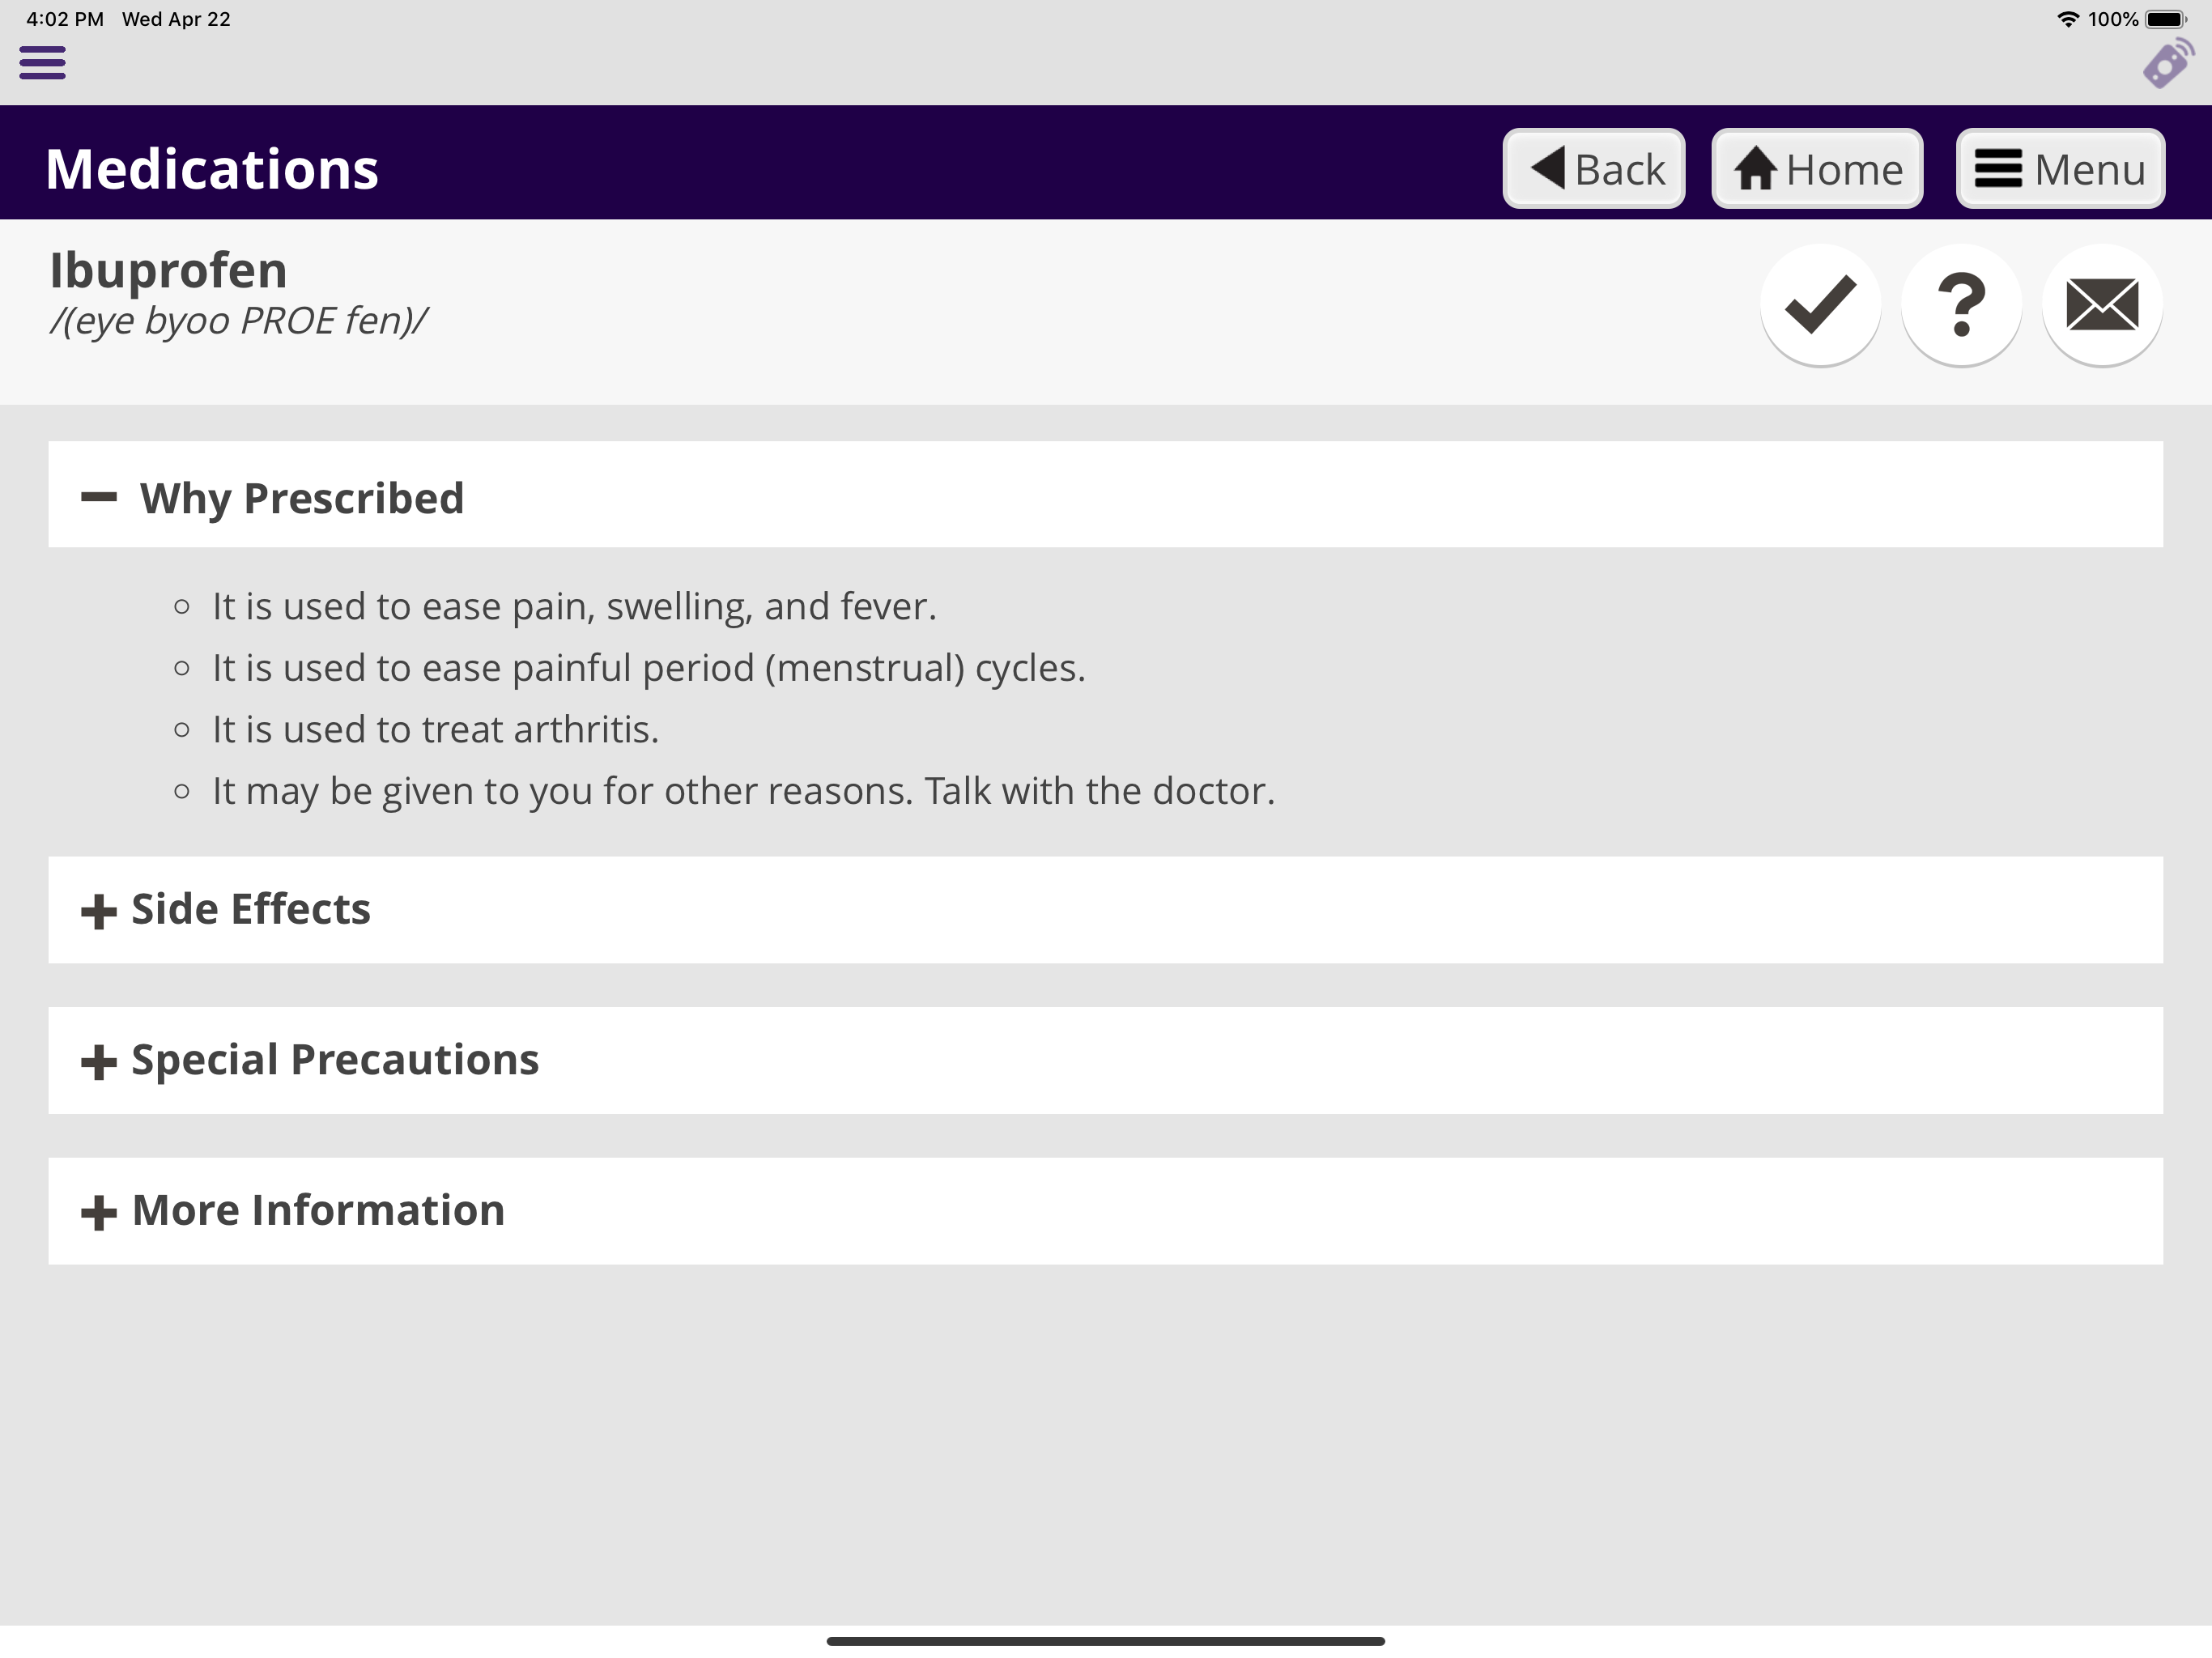Image resolution: width=2212 pixels, height=1658 pixels.
Task: Open the Menu button in header
Action: (x=2060, y=168)
